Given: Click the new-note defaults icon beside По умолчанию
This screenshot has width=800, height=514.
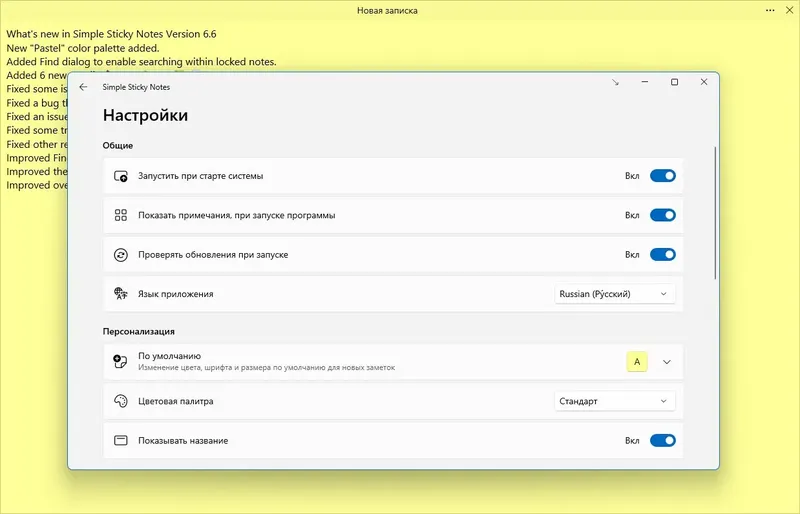Looking at the screenshot, I should click(x=120, y=361).
